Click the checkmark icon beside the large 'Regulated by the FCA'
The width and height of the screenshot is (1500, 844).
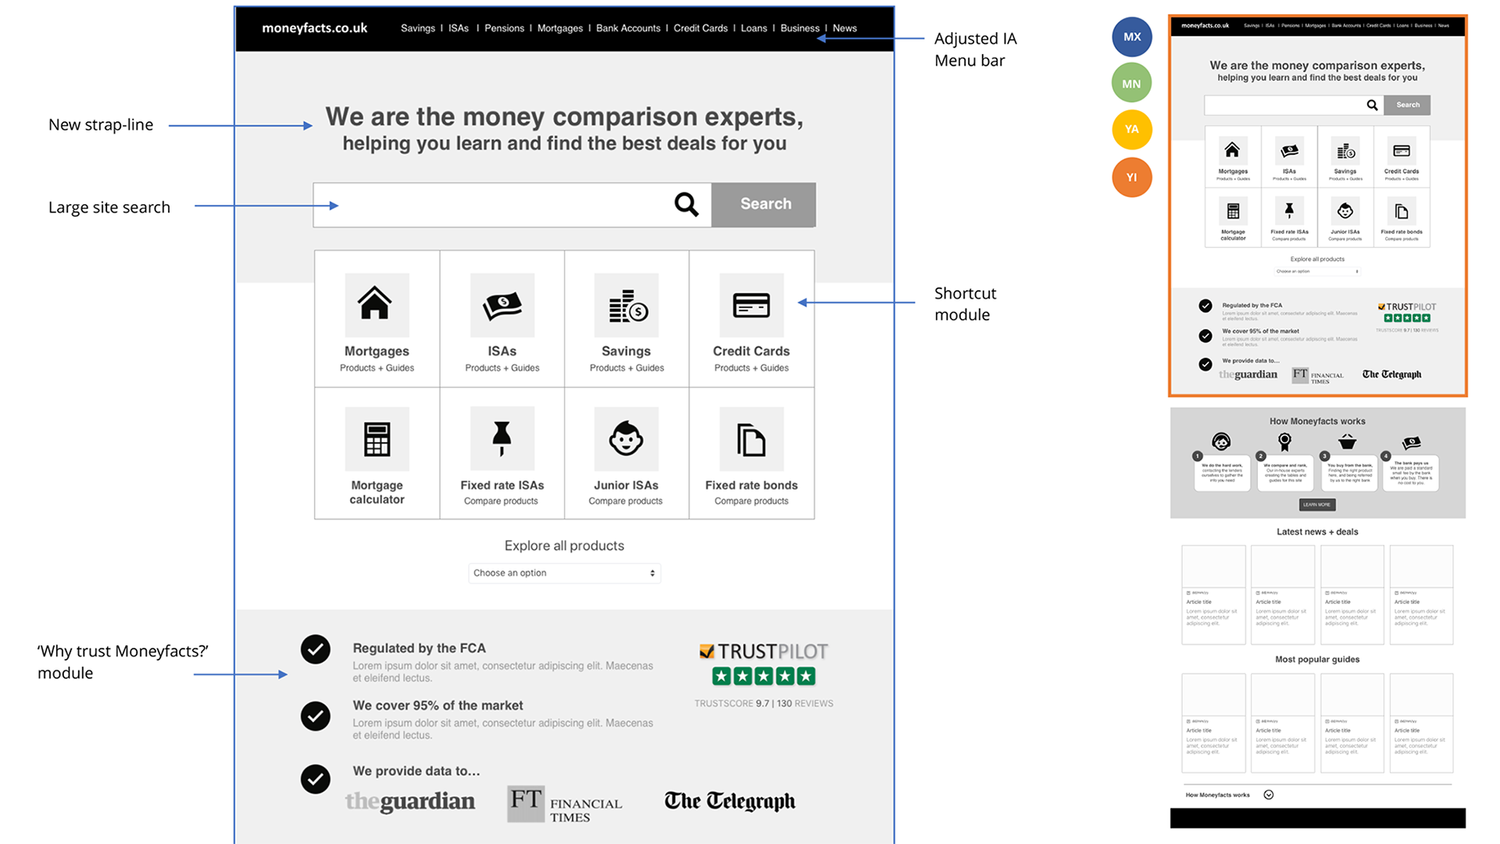click(316, 649)
